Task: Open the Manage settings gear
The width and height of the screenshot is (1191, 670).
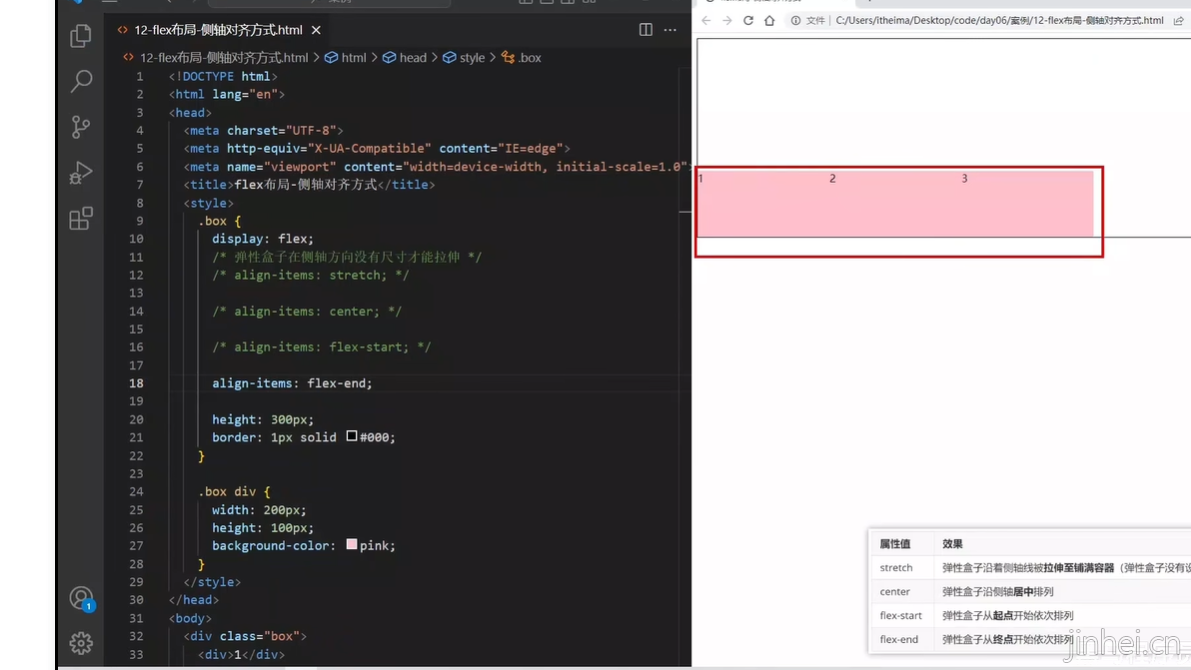Action: (81, 643)
